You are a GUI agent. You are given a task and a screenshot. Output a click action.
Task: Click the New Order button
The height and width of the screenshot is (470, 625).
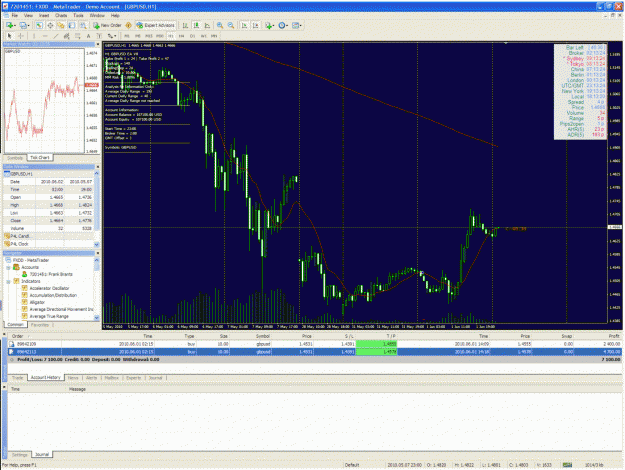pos(107,25)
